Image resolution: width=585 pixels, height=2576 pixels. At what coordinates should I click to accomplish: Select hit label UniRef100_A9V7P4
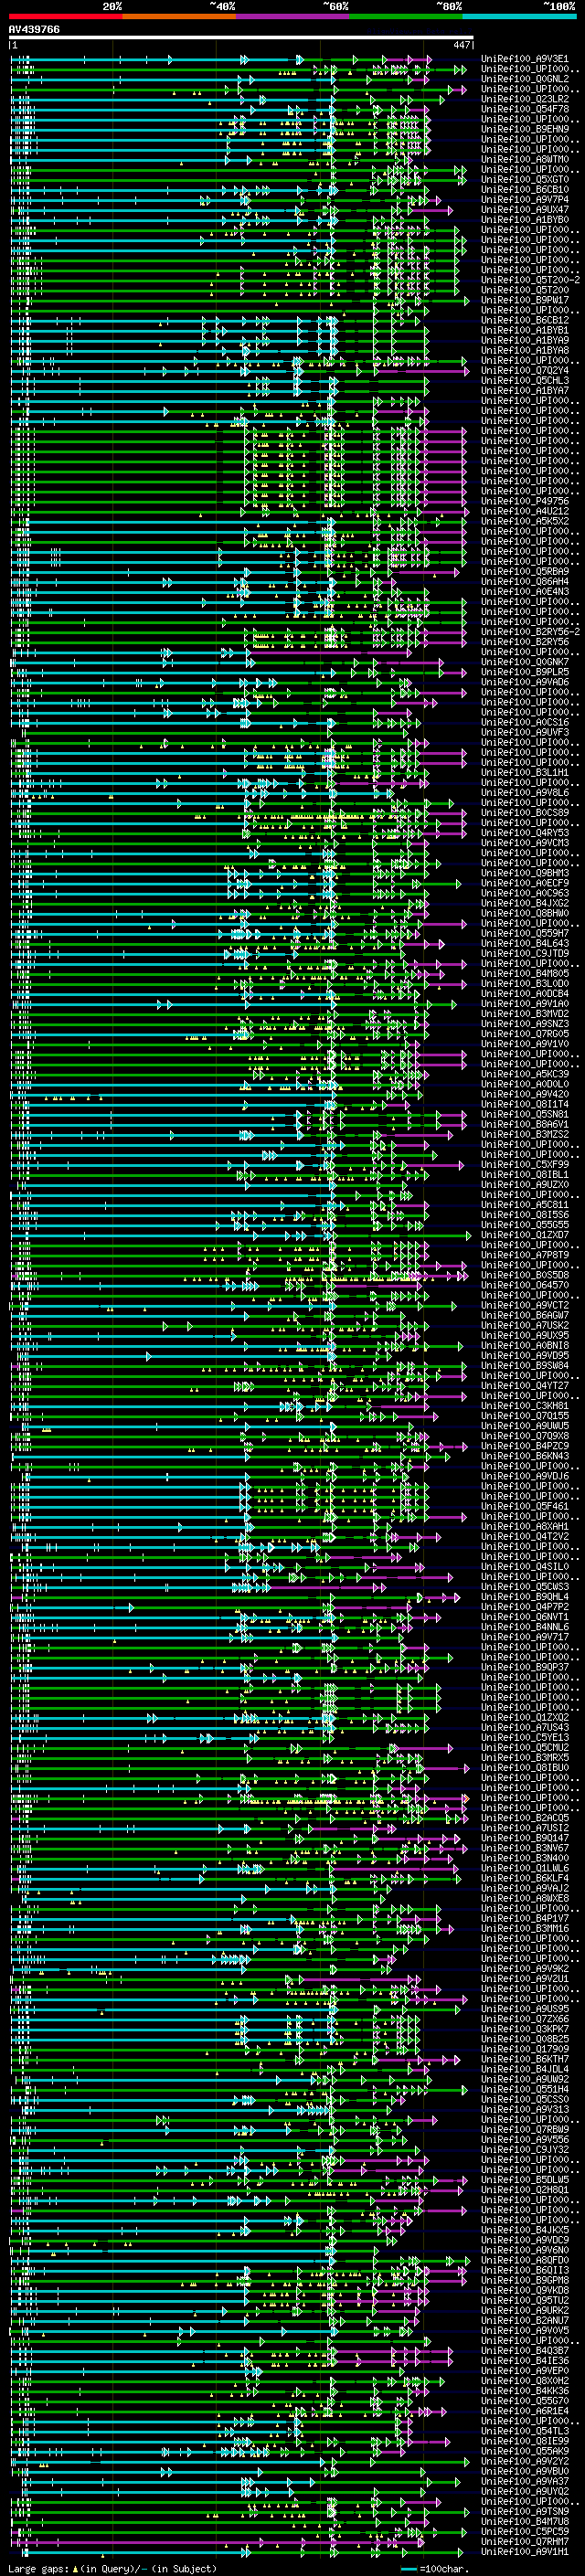[x=525, y=199]
